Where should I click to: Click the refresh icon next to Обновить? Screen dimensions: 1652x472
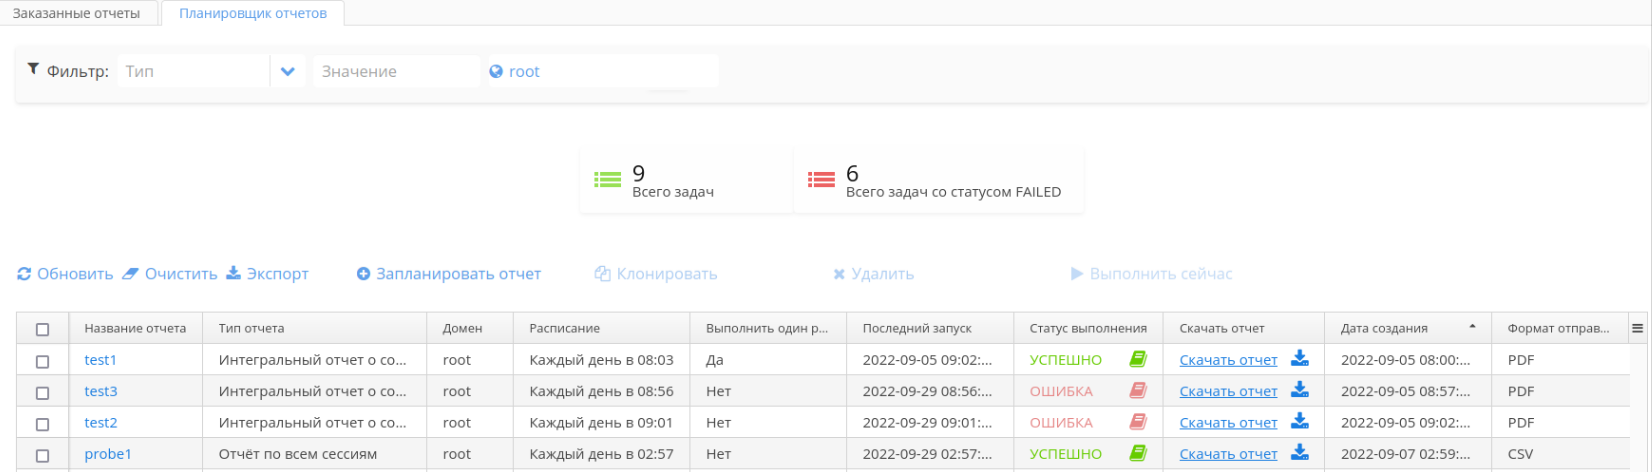point(25,274)
